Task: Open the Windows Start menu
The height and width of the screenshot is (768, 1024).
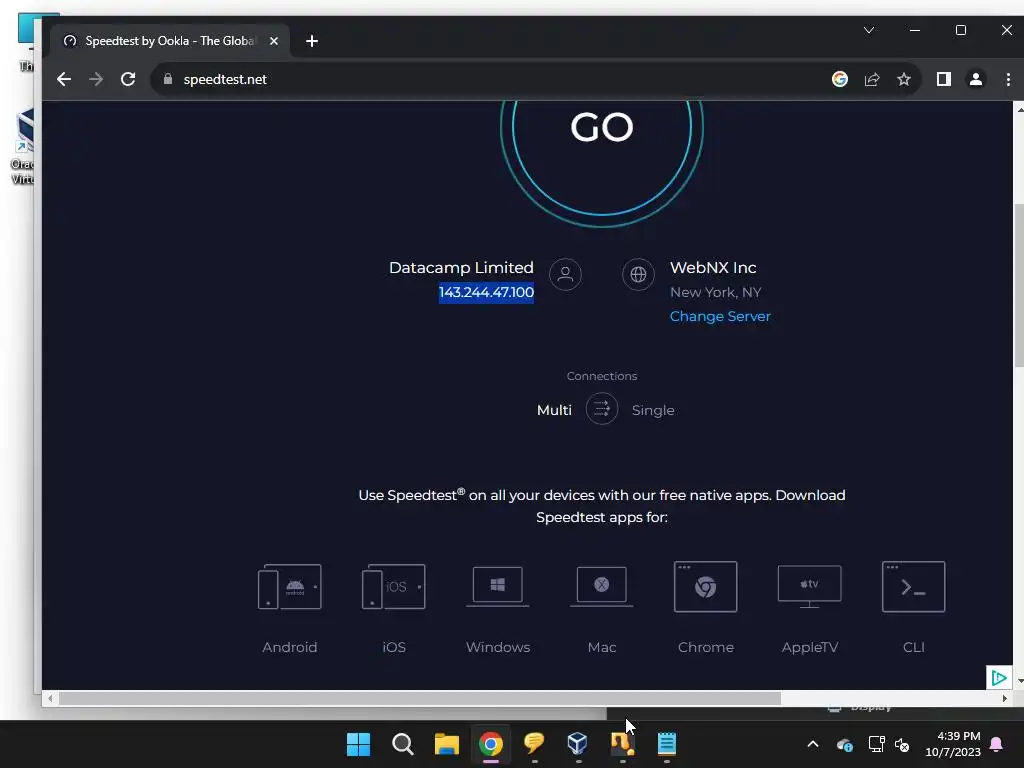Action: point(358,744)
